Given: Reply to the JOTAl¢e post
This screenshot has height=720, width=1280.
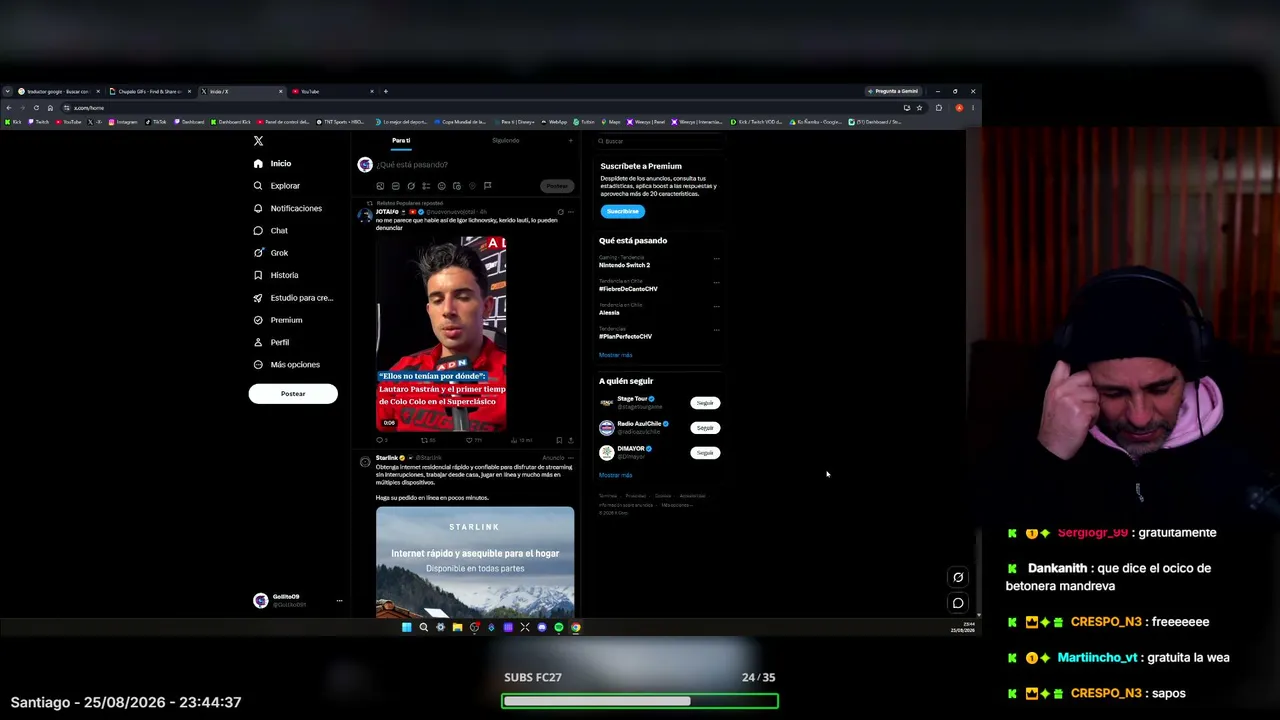Looking at the screenshot, I should (380, 440).
